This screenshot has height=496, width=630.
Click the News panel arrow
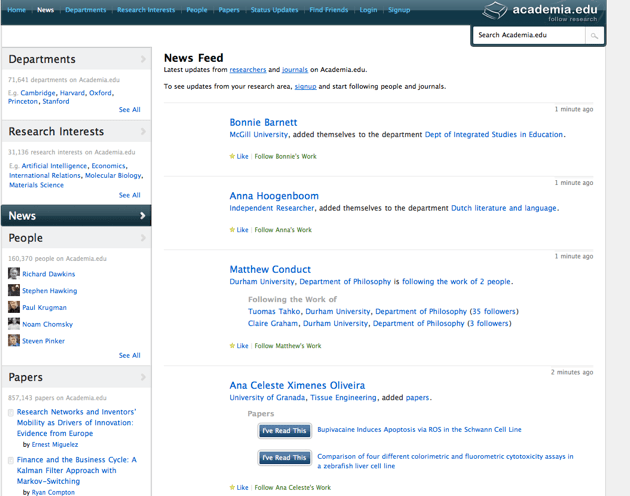coord(142,216)
